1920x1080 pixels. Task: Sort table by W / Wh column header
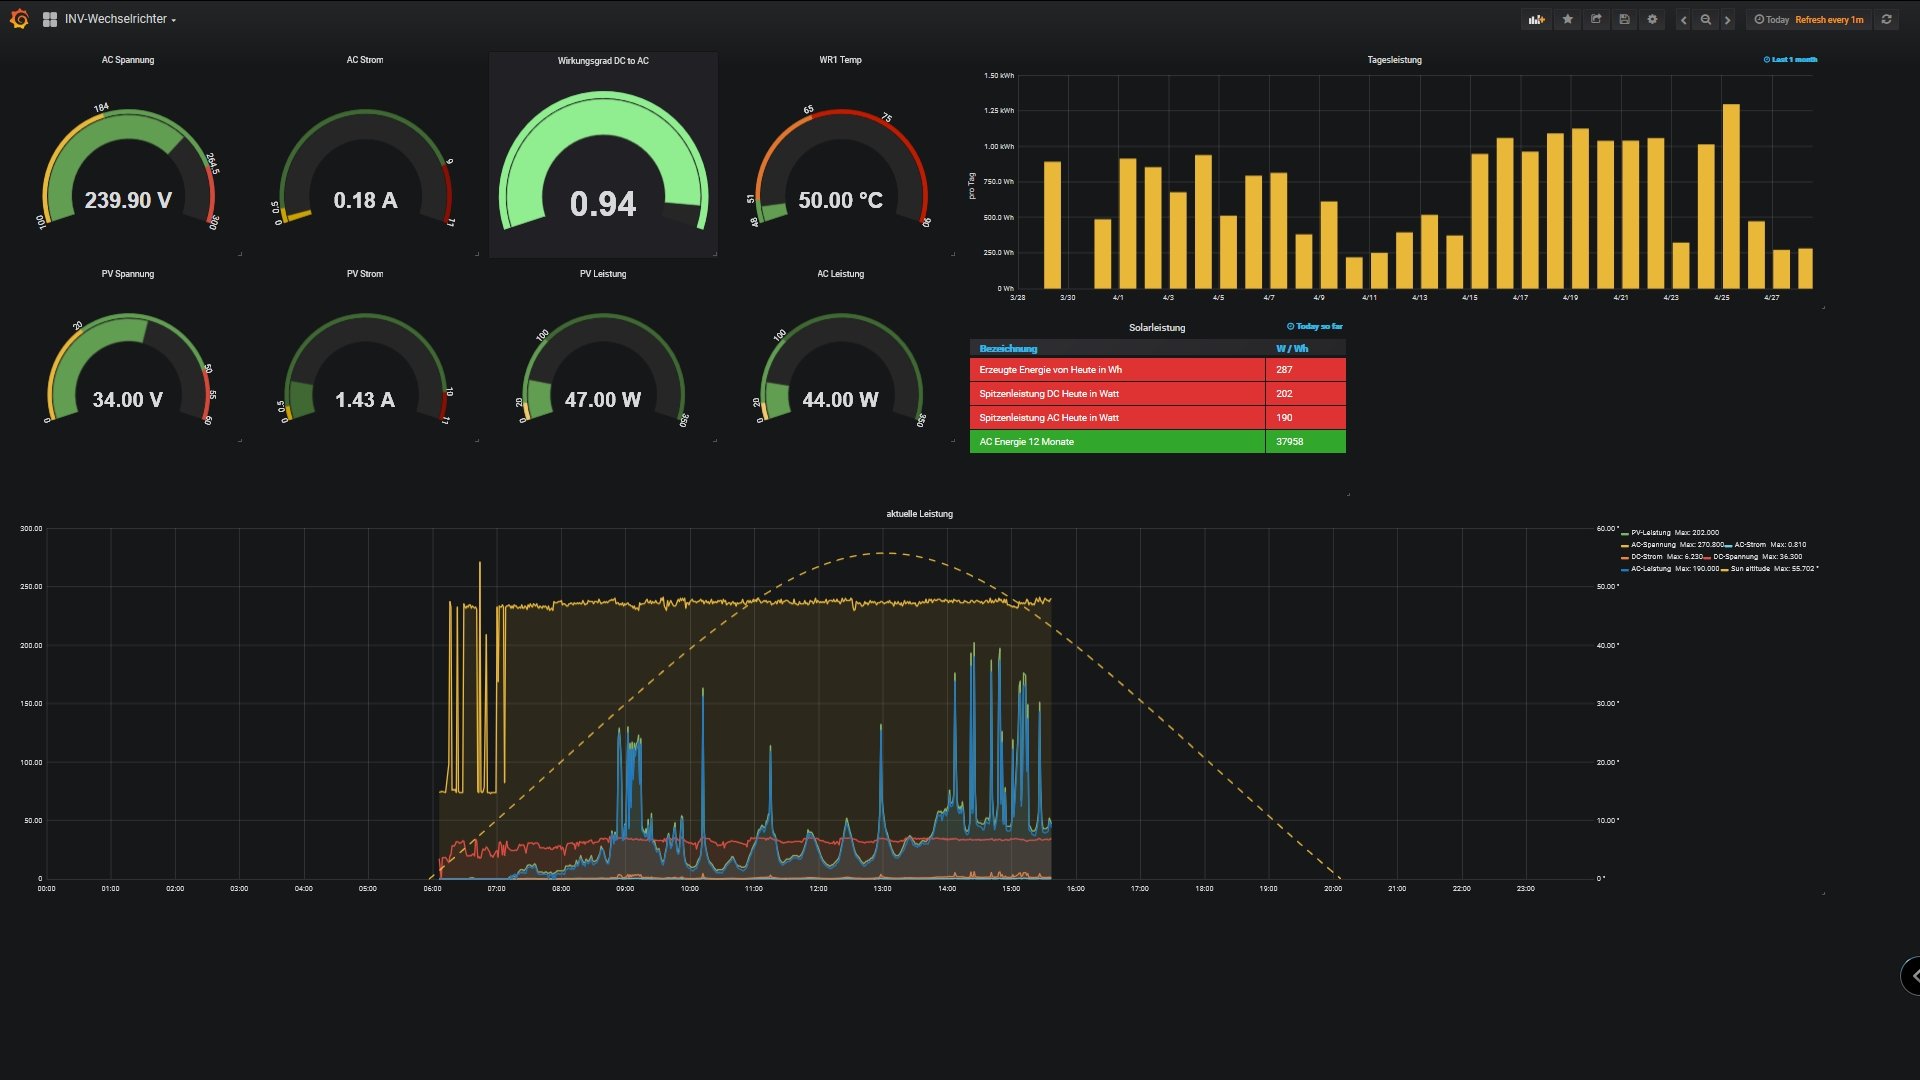click(x=1291, y=349)
